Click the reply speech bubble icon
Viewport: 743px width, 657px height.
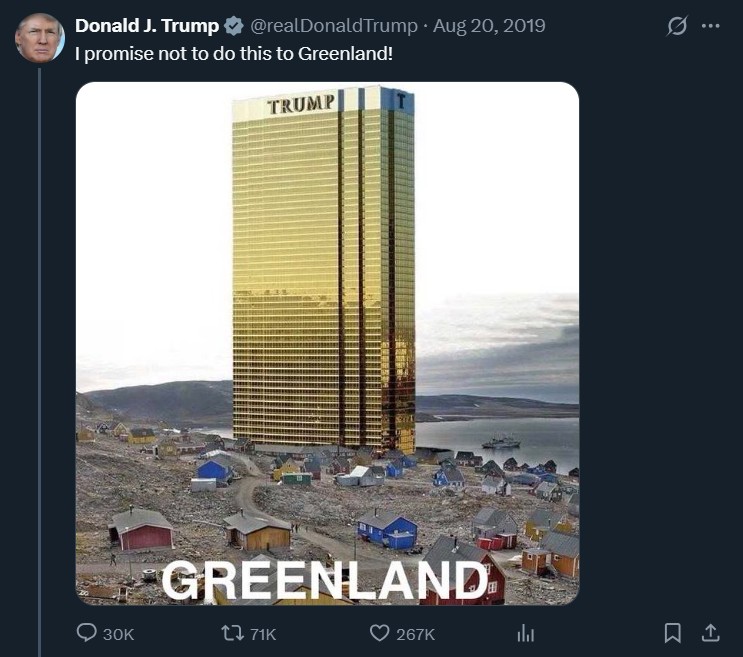(88, 633)
